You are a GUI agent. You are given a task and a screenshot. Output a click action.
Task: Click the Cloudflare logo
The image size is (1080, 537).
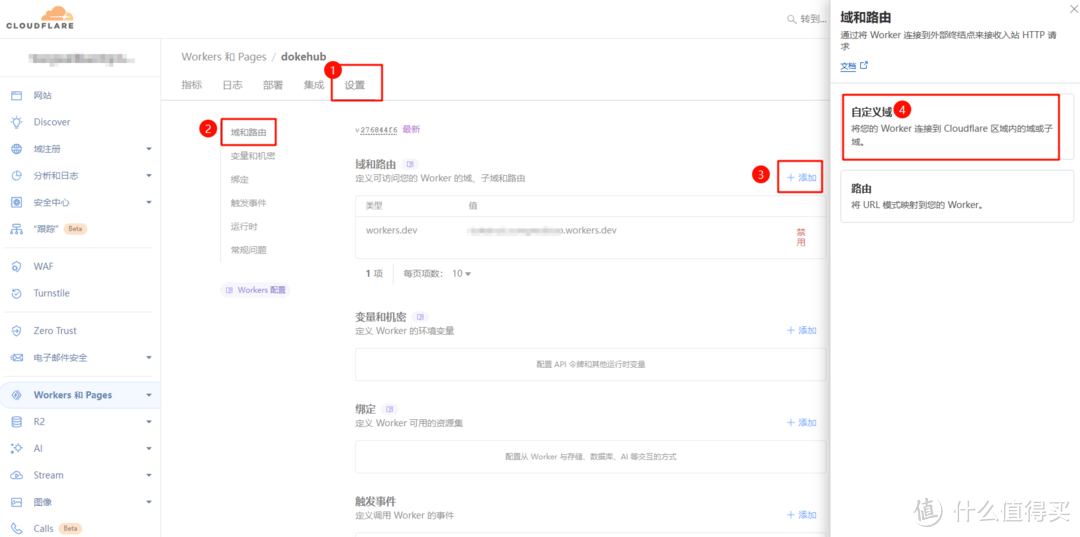click(x=39, y=17)
